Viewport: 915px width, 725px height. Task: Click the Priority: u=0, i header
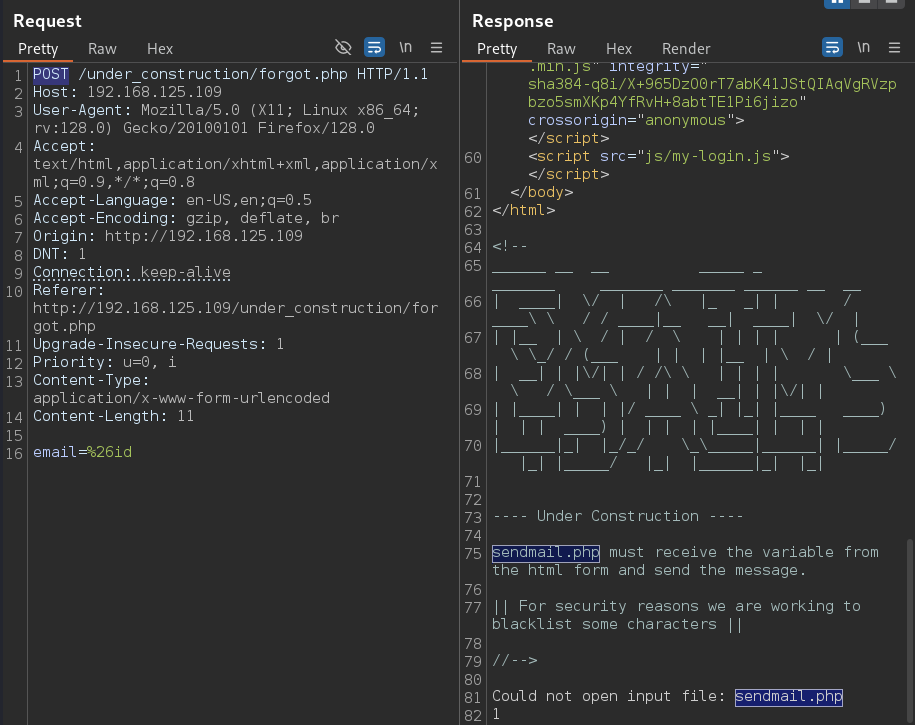[x=104, y=362]
